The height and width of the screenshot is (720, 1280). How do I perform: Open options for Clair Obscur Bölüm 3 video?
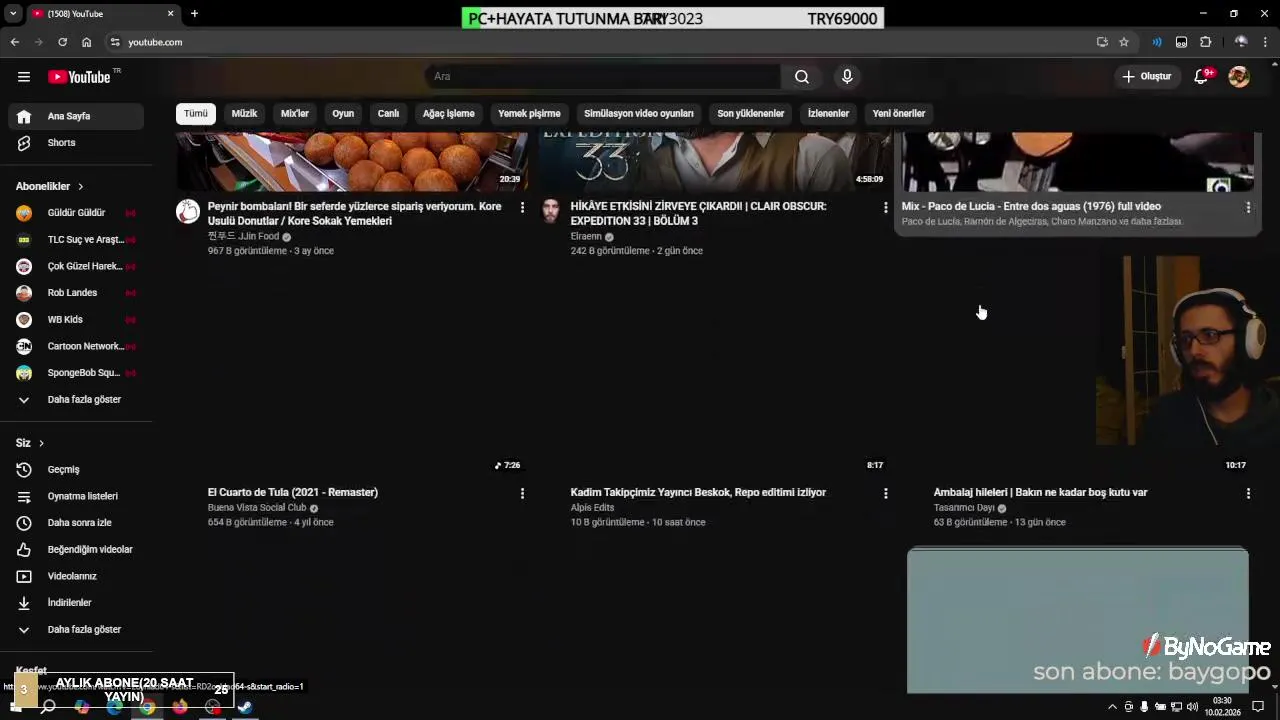[x=885, y=207]
